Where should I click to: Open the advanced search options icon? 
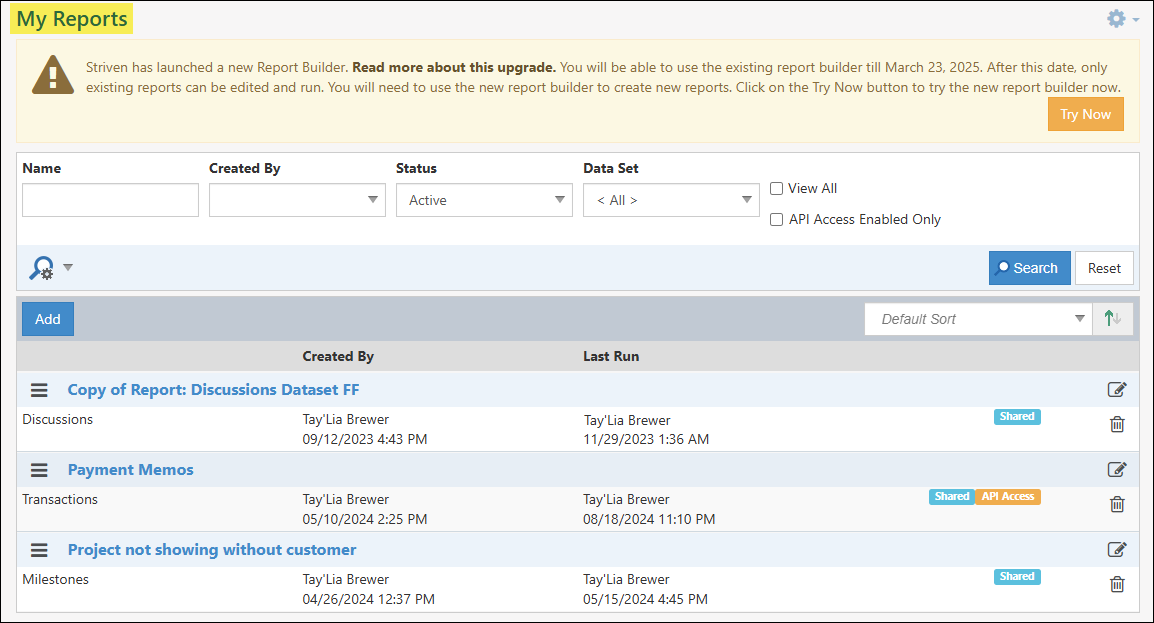point(42,268)
